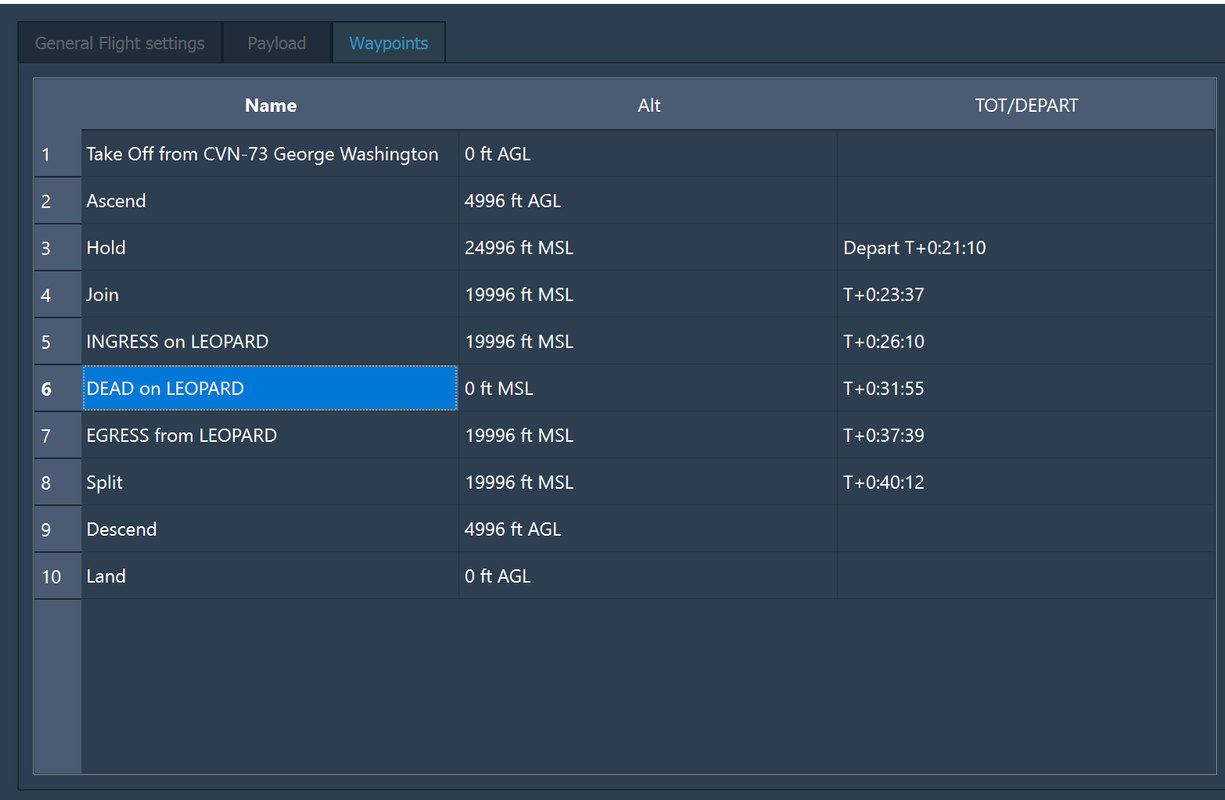Click the T+0:37:39 time cell
Screen dimensions: 1225x800
[1026, 436]
